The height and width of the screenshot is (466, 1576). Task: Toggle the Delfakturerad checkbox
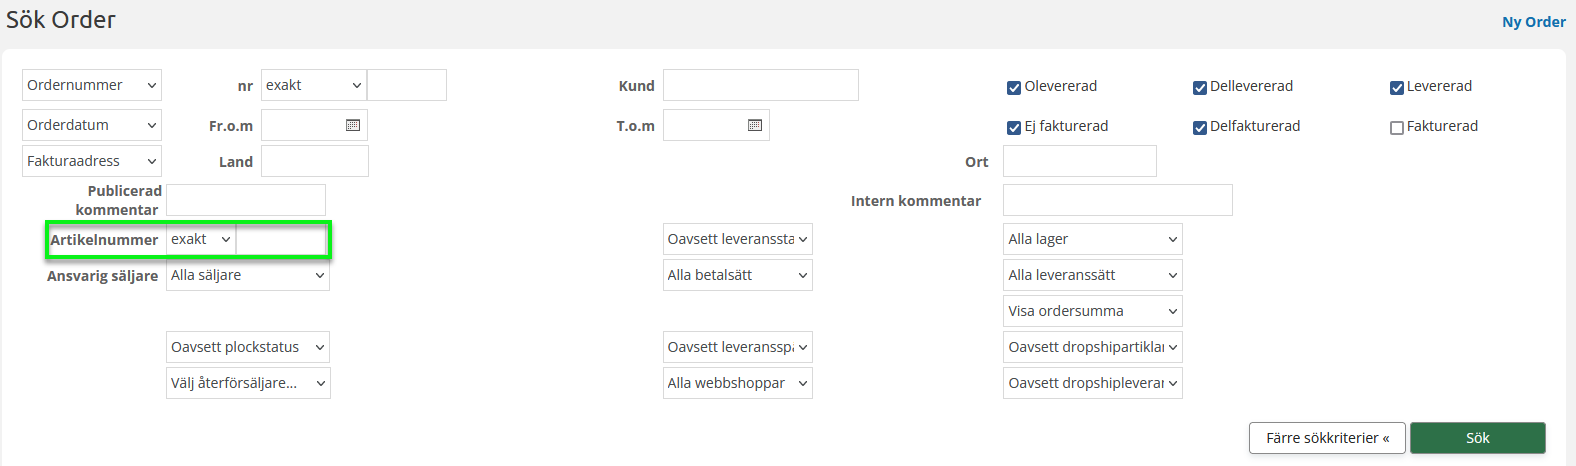[1200, 128]
